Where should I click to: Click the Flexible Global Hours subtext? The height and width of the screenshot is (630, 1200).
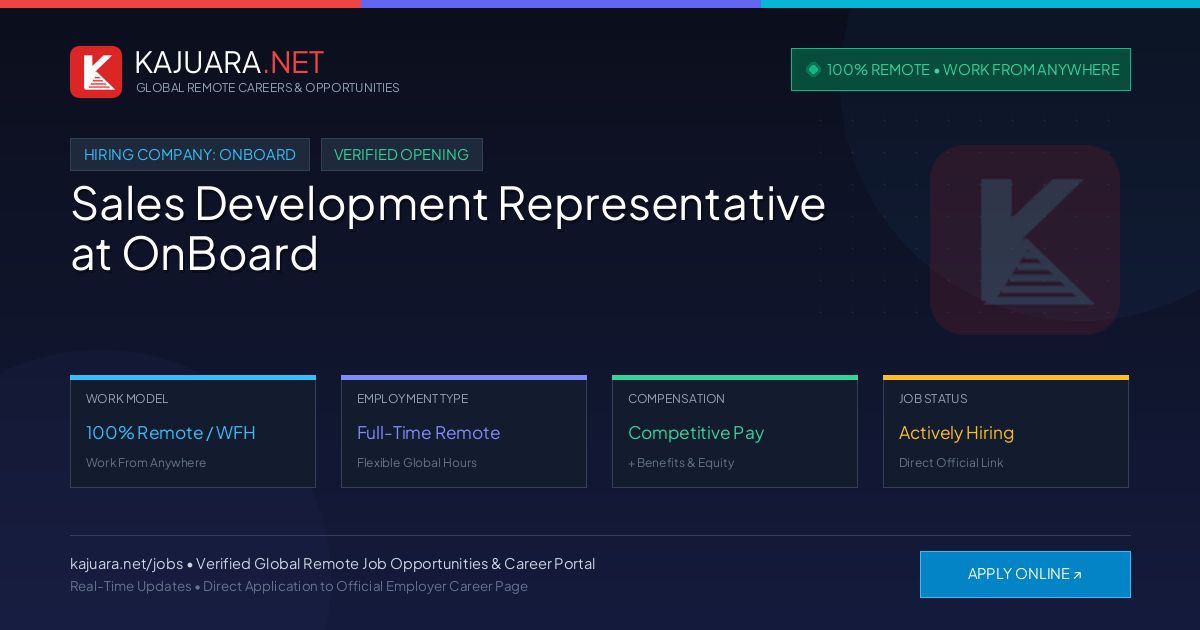point(417,463)
